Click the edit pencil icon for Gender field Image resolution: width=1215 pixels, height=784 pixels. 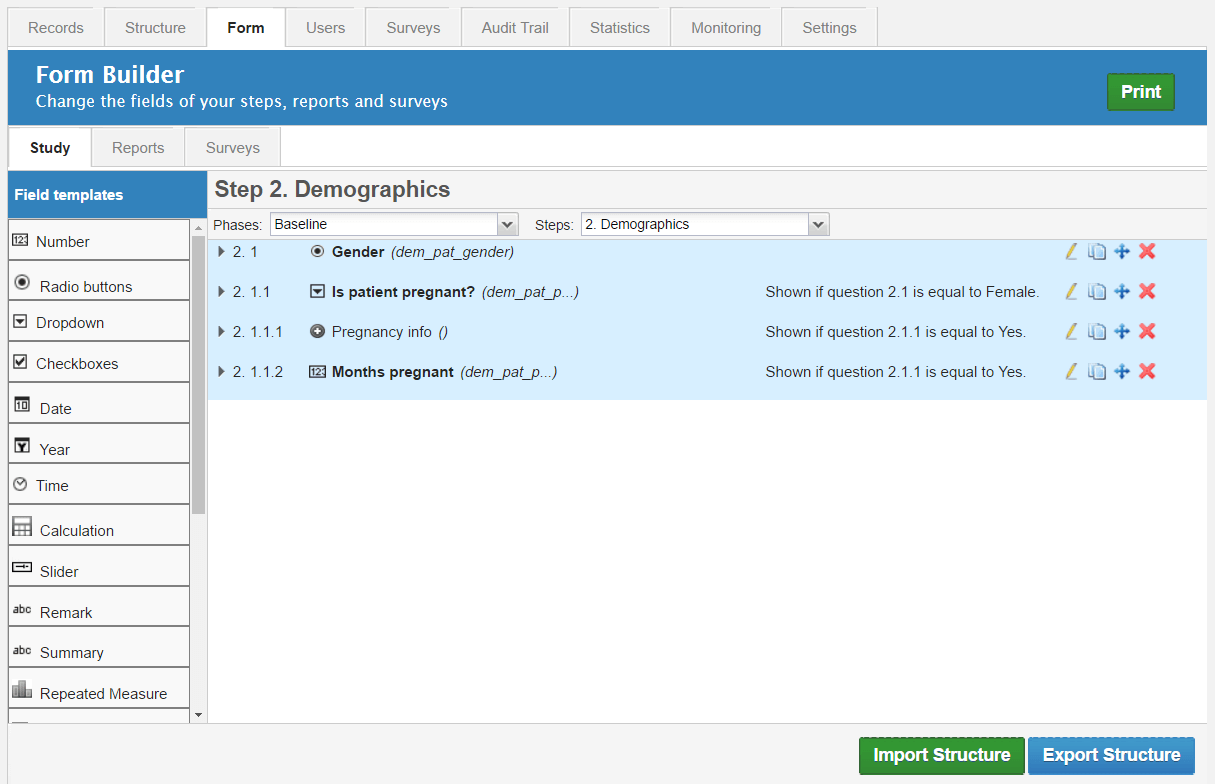[1072, 252]
